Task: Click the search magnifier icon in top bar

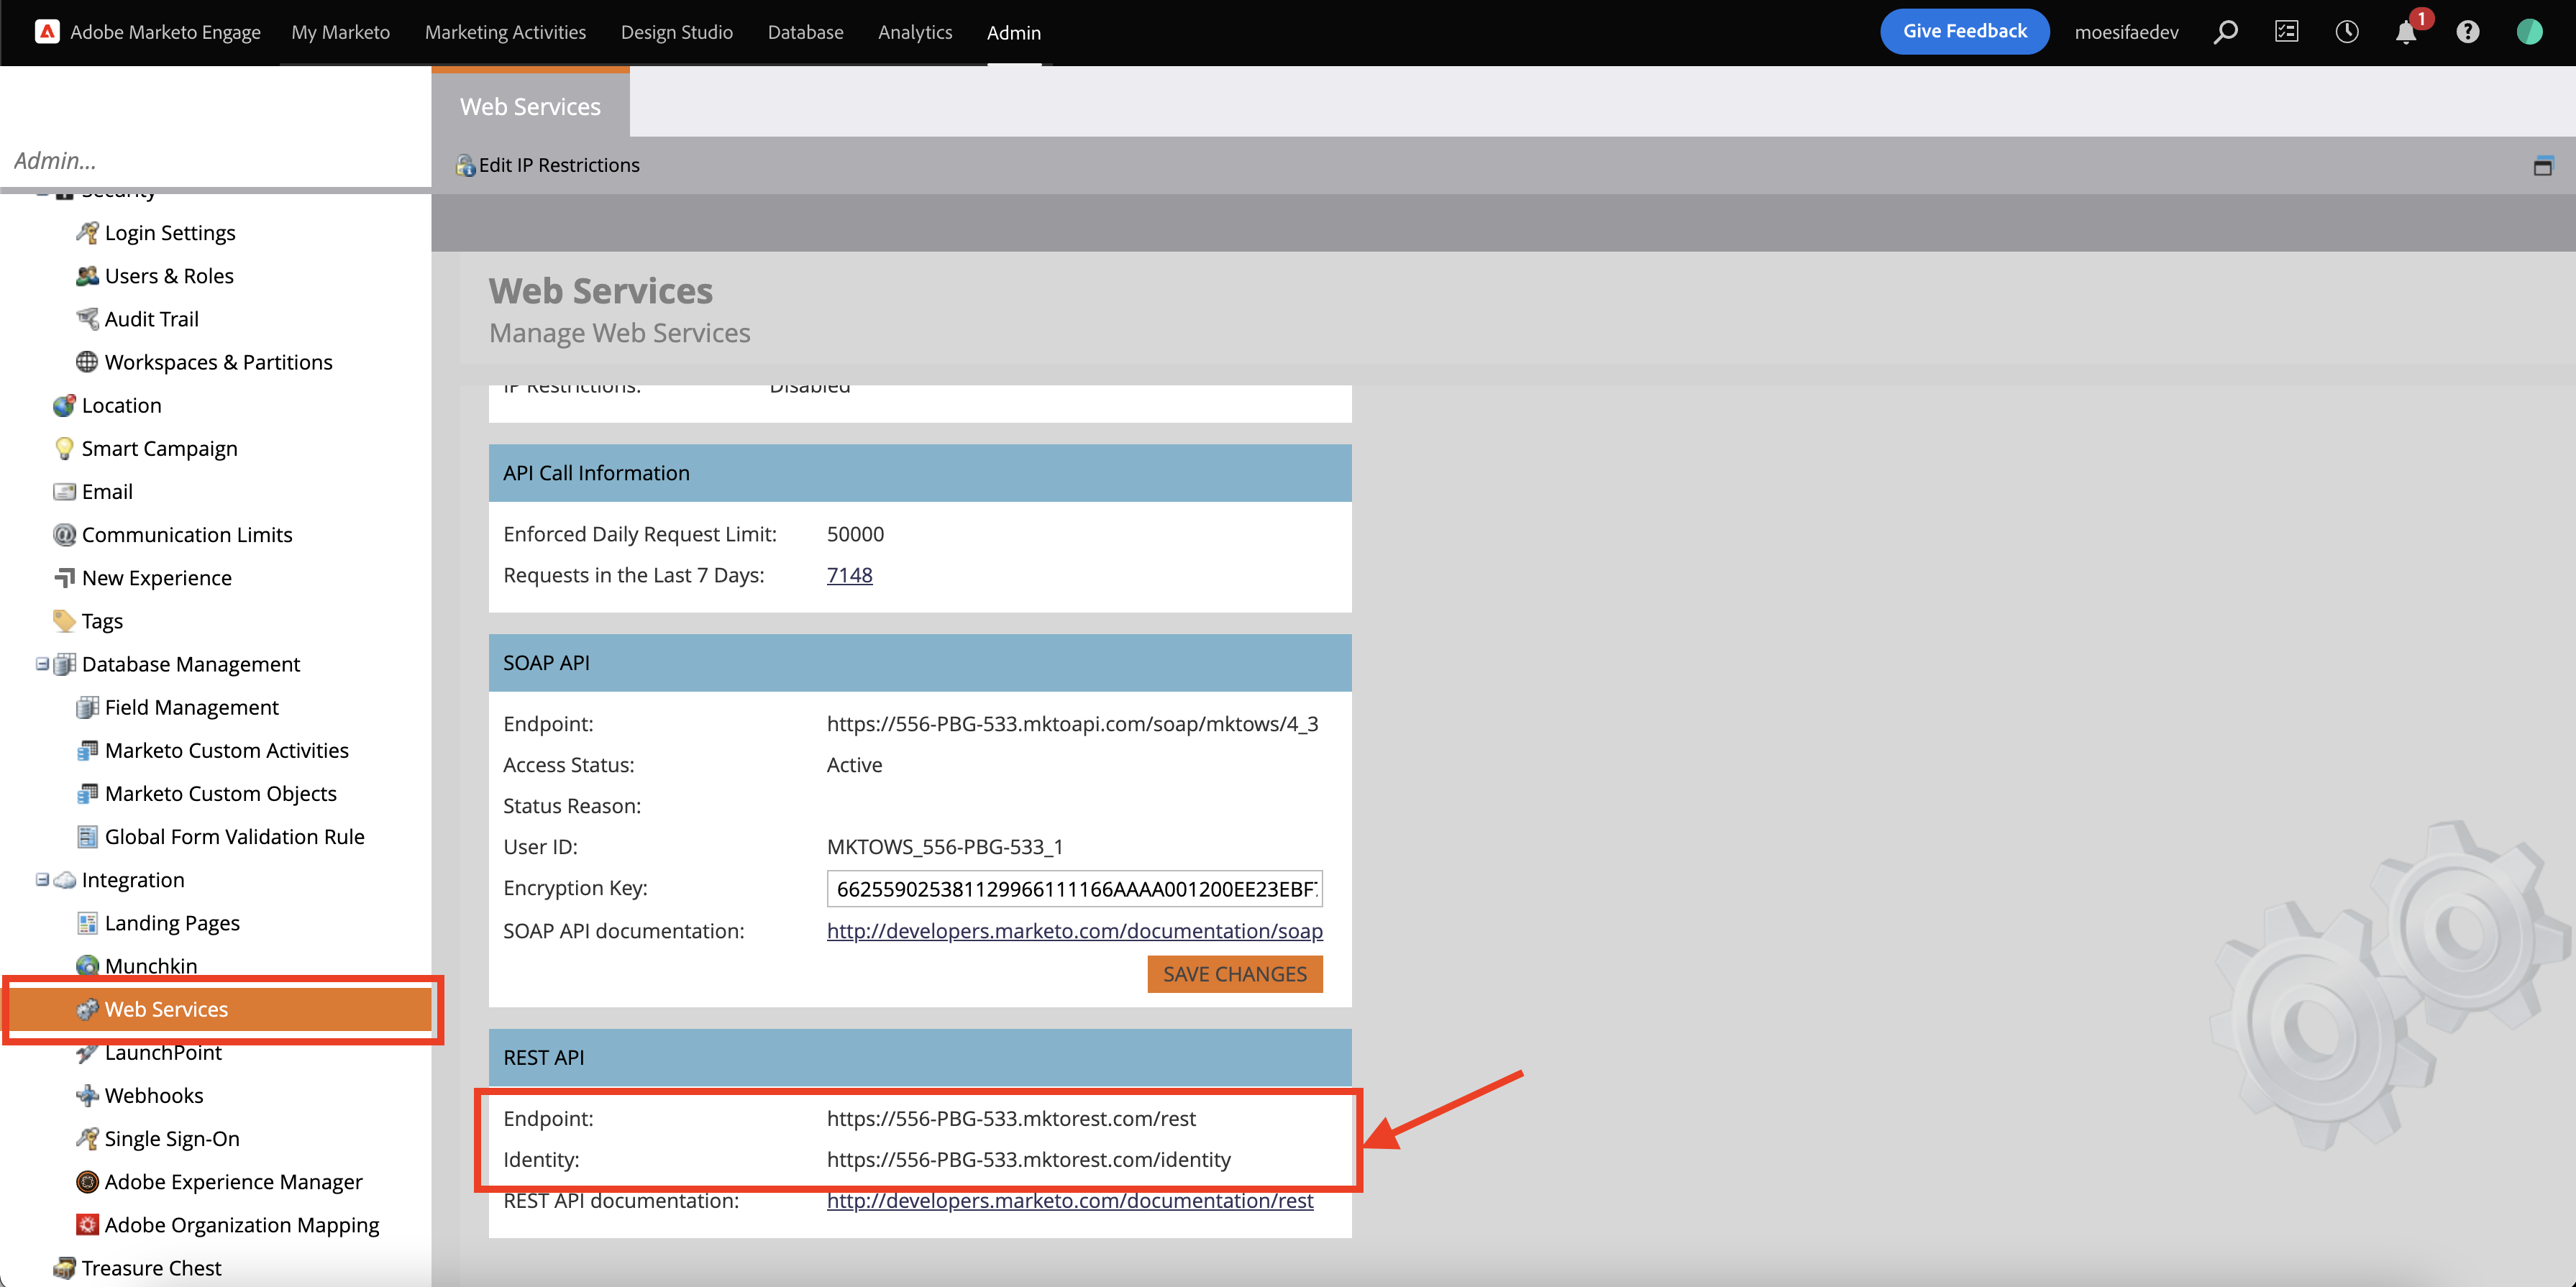Action: [x=2225, y=32]
